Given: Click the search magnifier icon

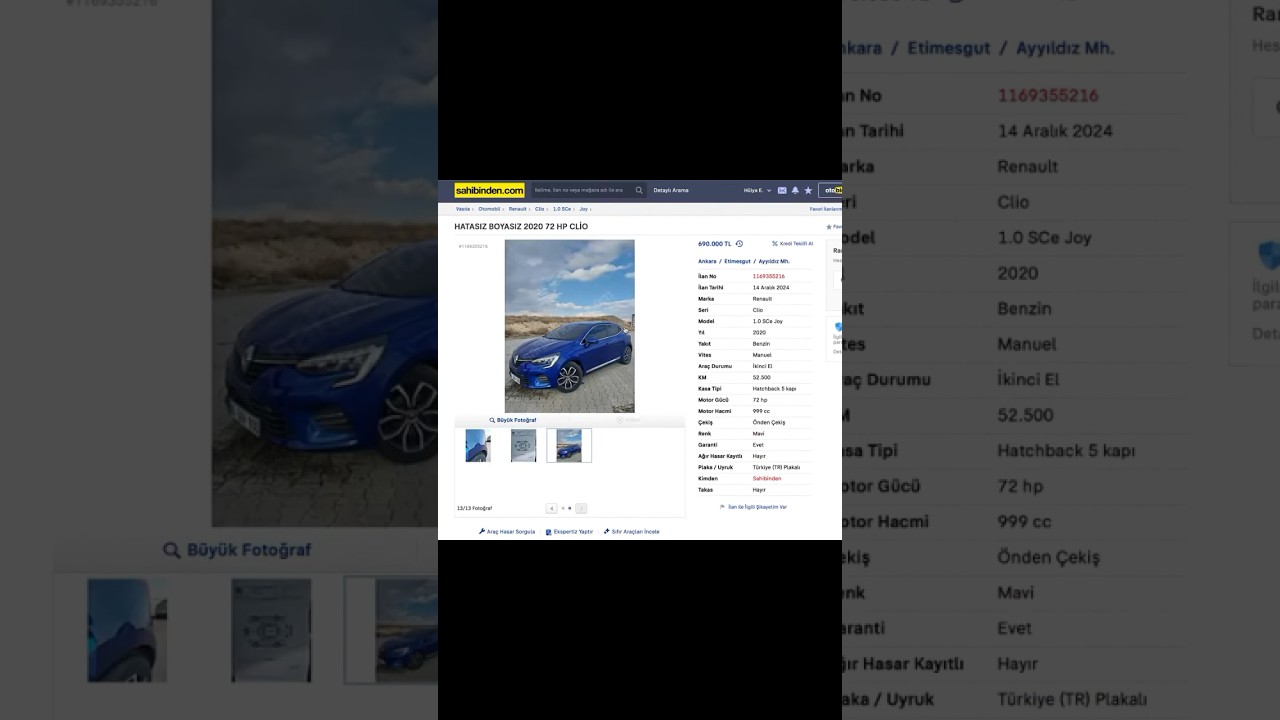Looking at the screenshot, I should (639, 190).
